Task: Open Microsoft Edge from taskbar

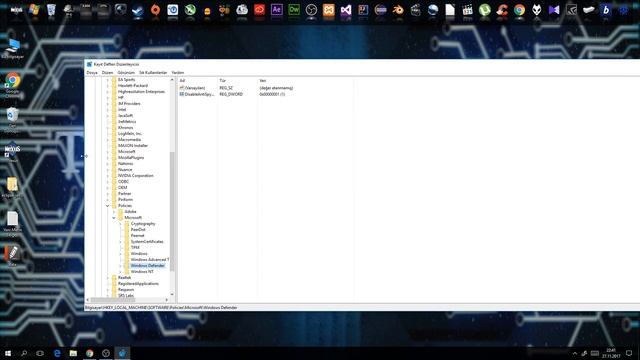Action: [x=57, y=353]
